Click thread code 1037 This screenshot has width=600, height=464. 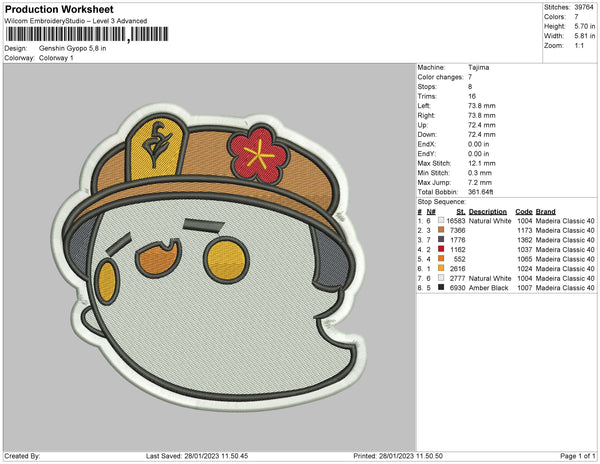[x=525, y=249]
